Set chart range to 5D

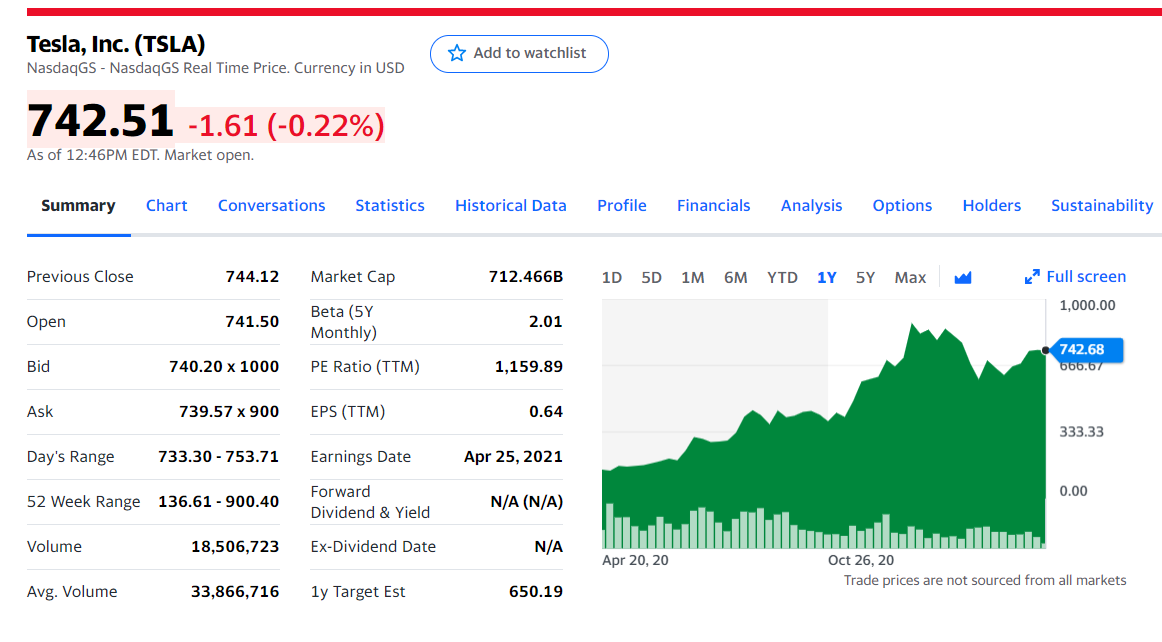point(651,277)
